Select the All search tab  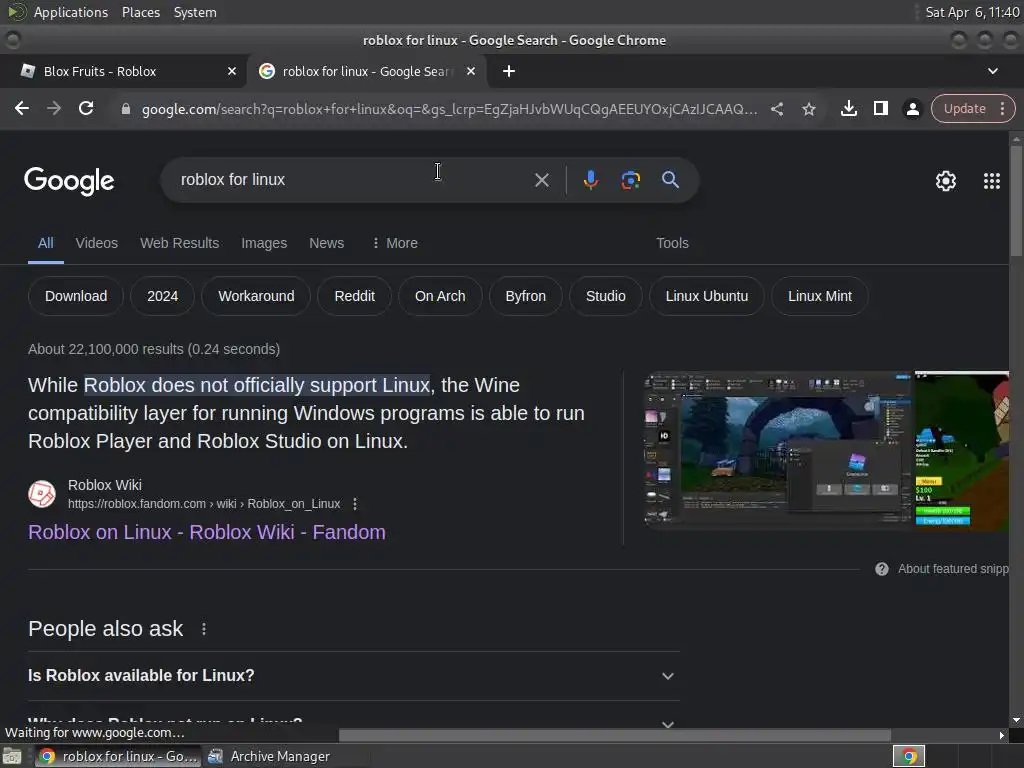click(46, 243)
